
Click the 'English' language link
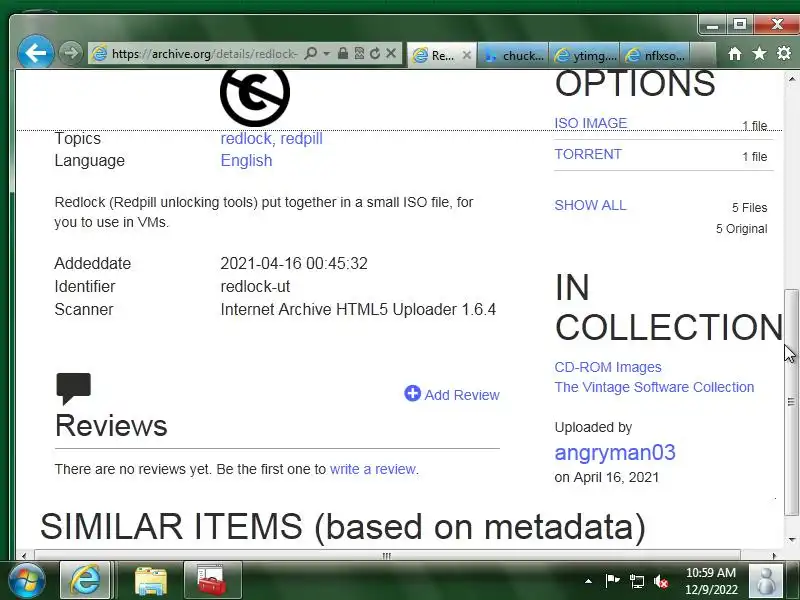[x=246, y=161]
